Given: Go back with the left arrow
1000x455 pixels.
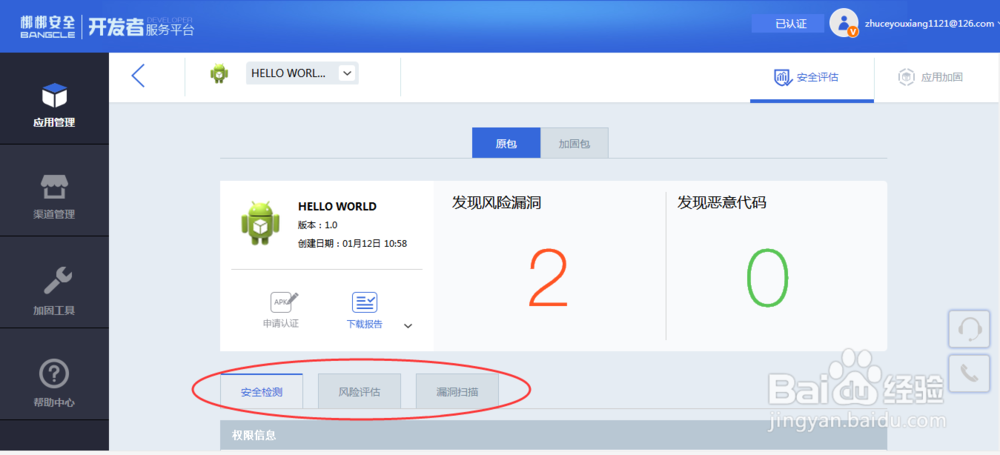Looking at the screenshot, I should tap(138, 75).
